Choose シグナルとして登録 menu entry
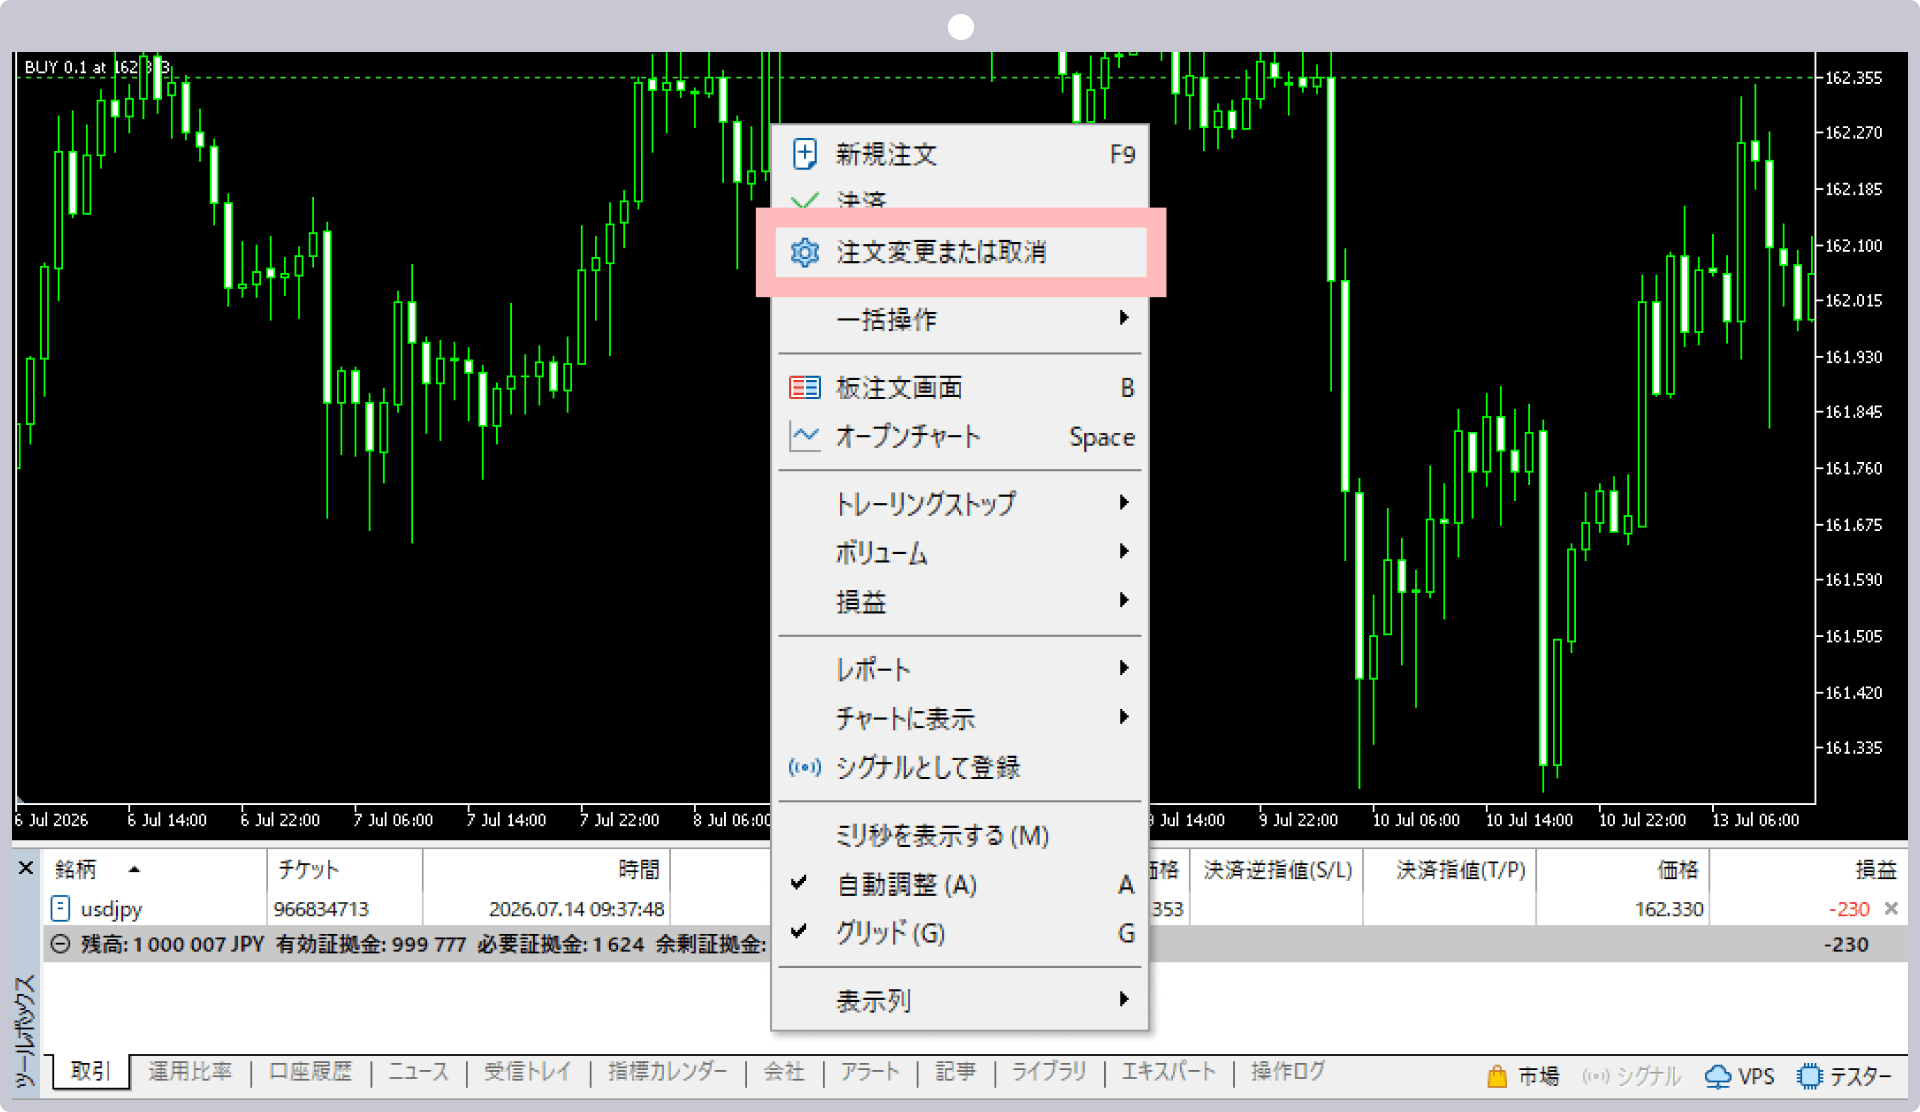 960,767
